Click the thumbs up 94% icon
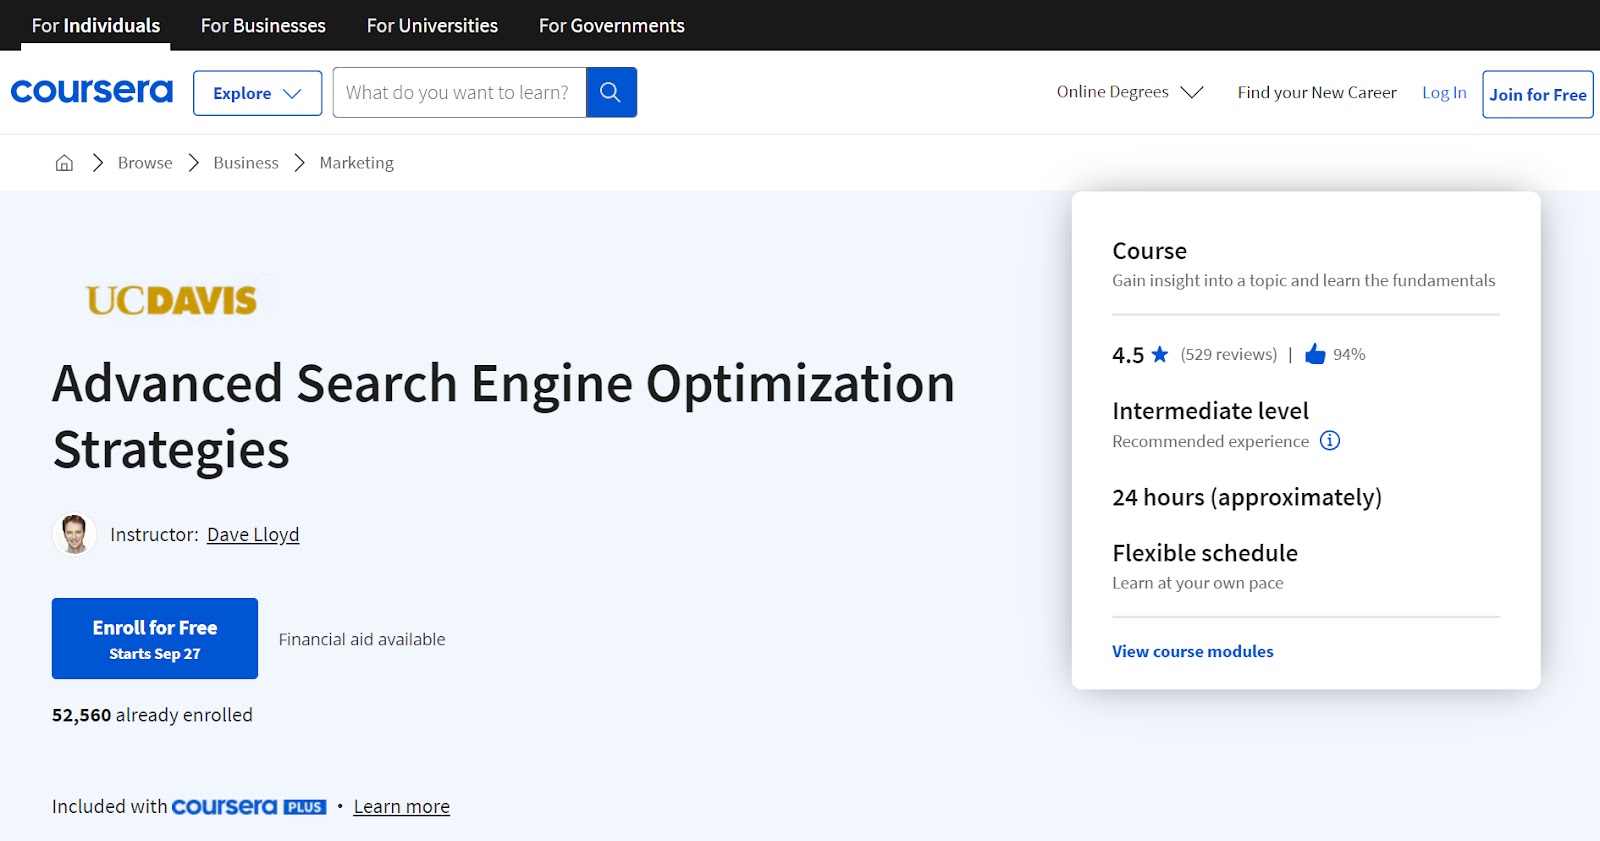Image resolution: width=1600 pixels, height=841 pixels. click(x=1315, y=354)
